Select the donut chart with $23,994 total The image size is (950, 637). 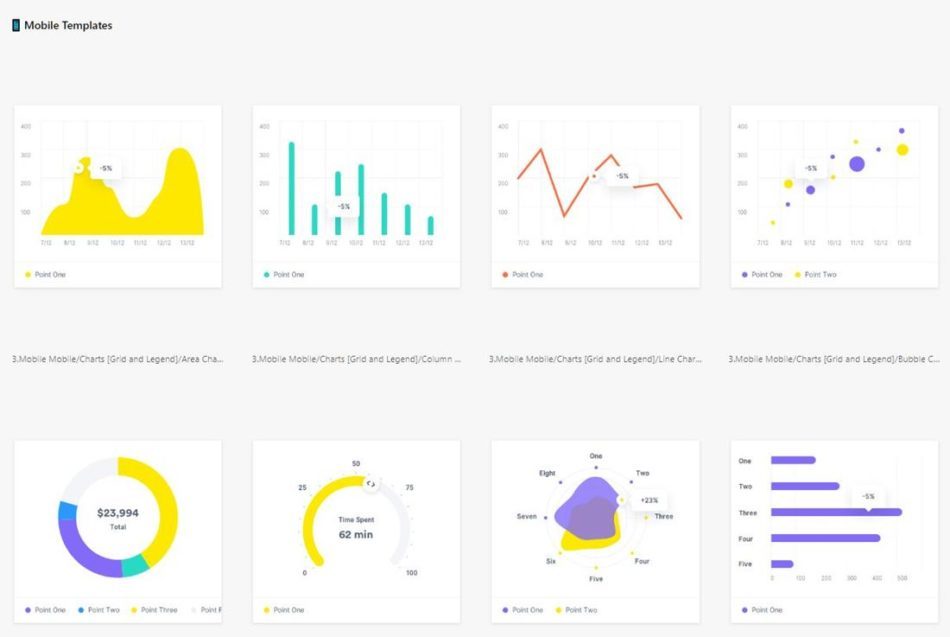point(118,532)
